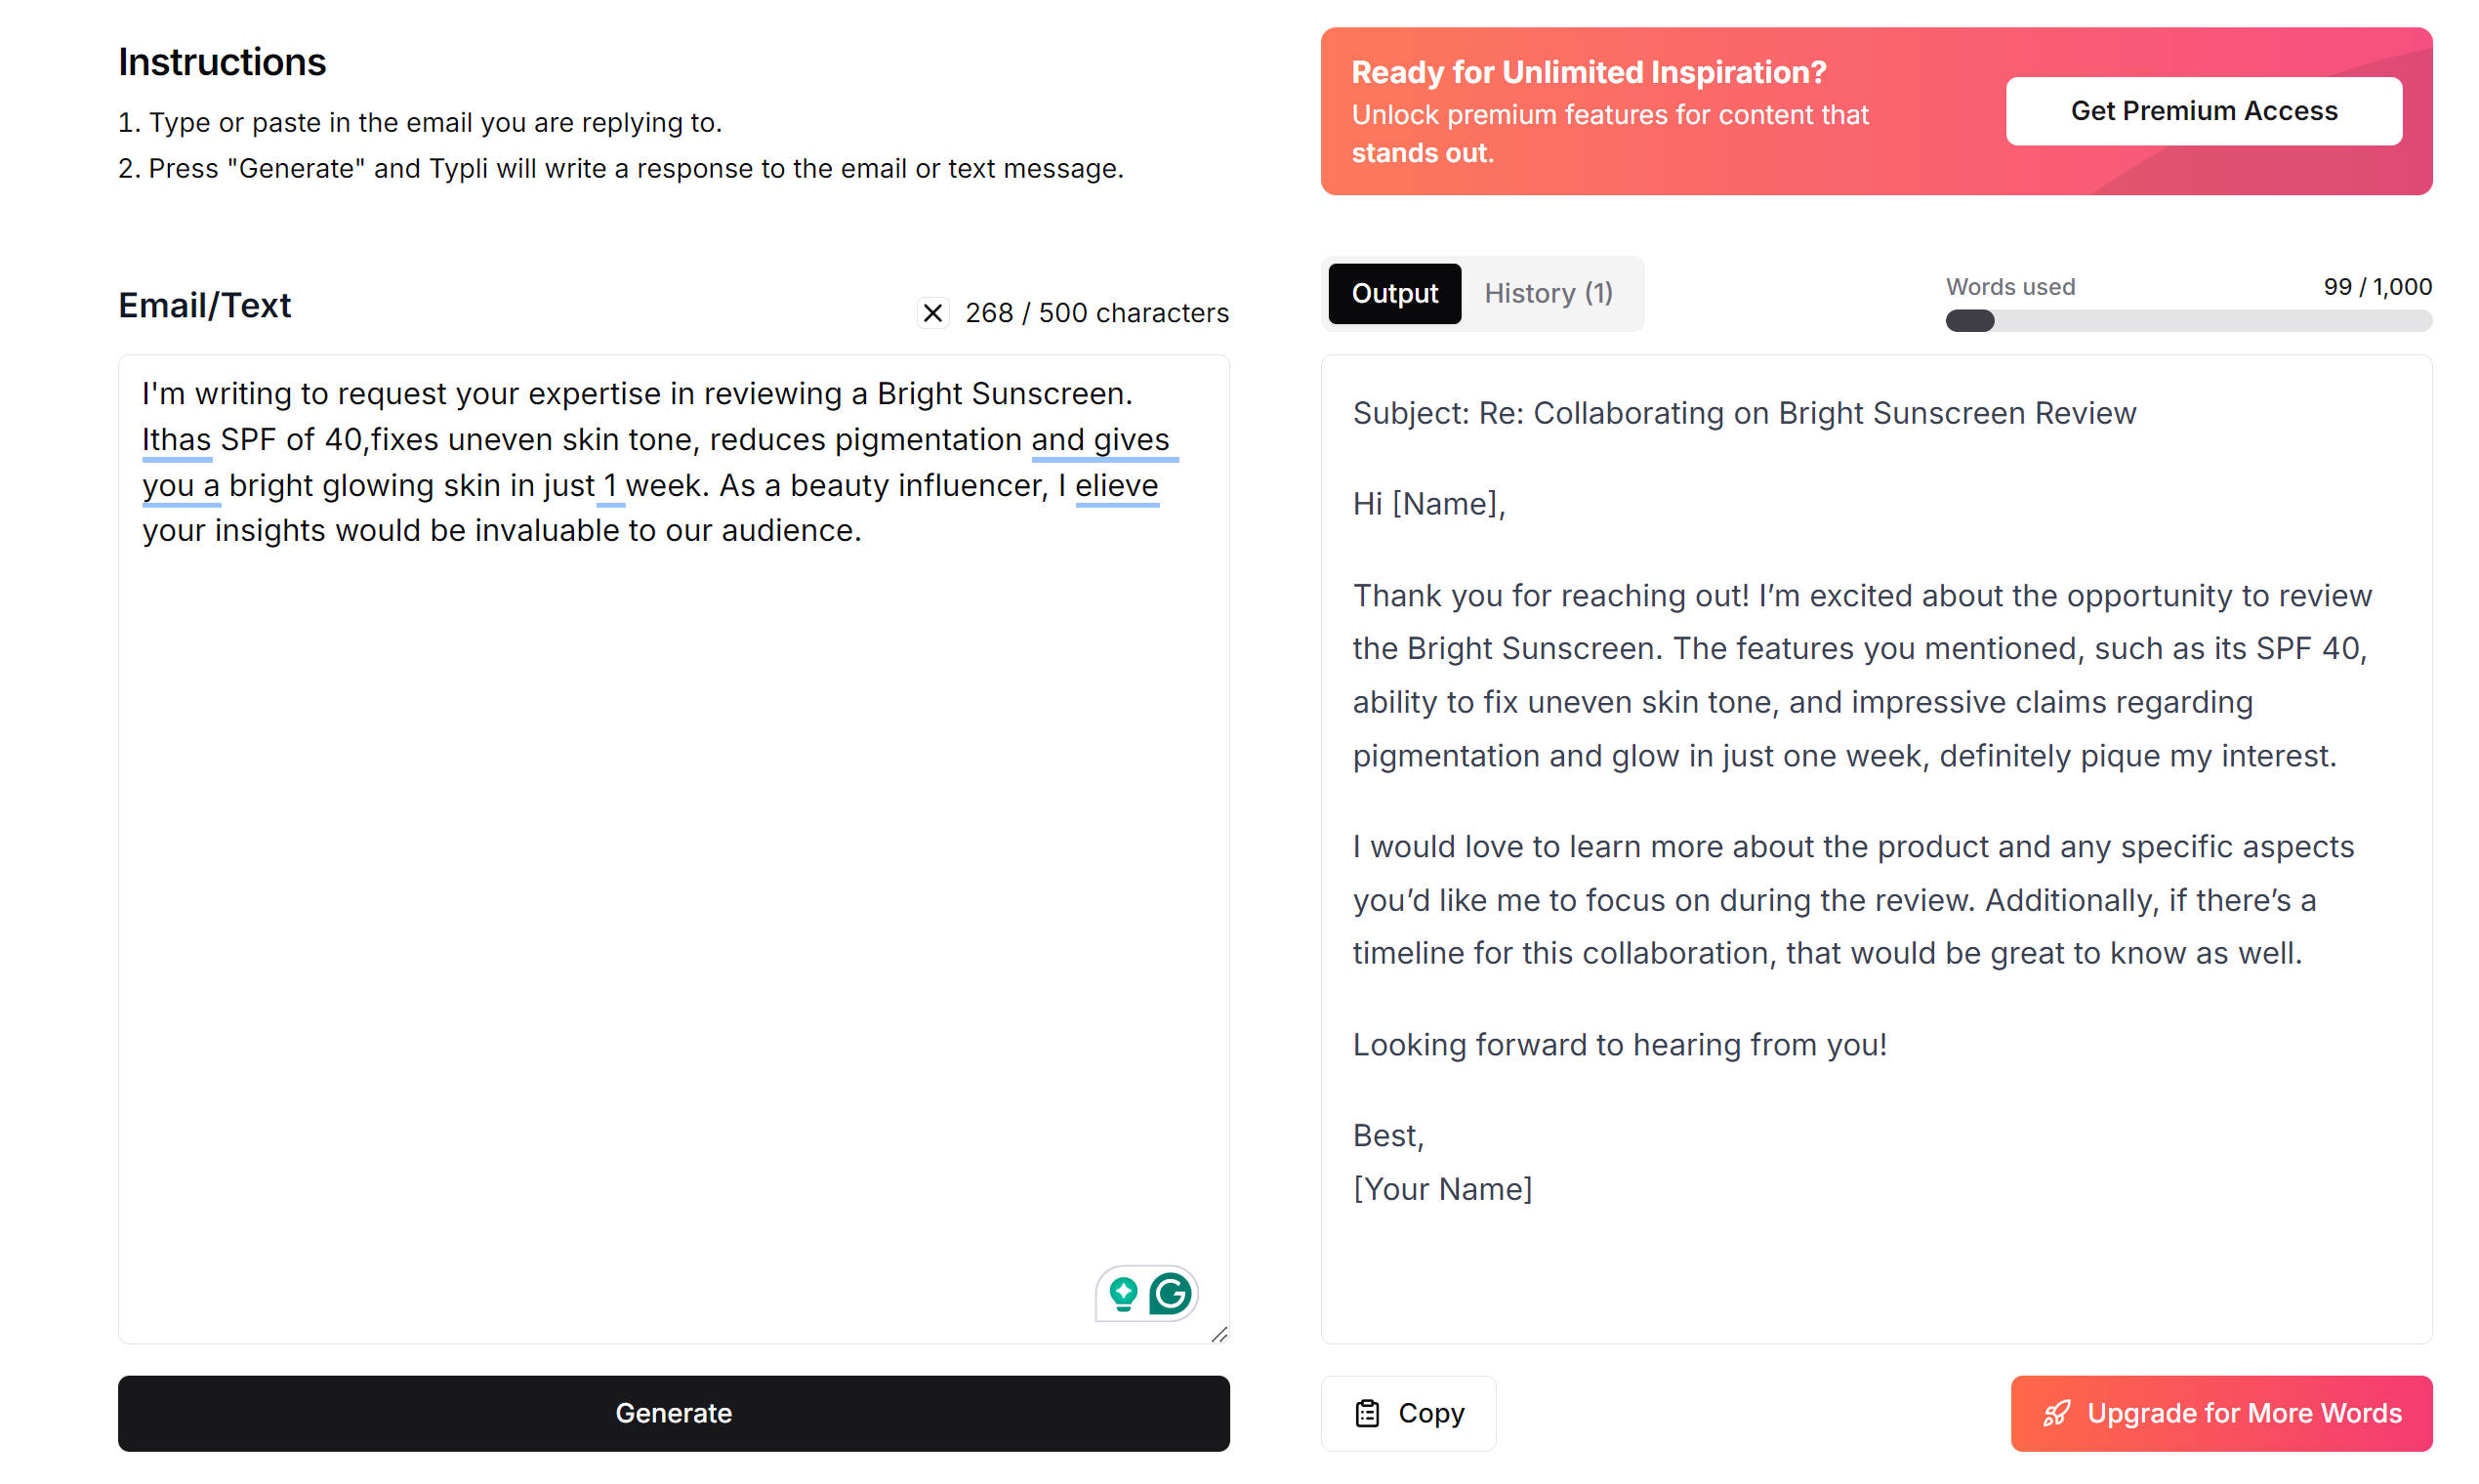The image size is (2479, 1484).
Task: Click the "[Your Name]" placeholder in output
Action: pos(1442,1189)
